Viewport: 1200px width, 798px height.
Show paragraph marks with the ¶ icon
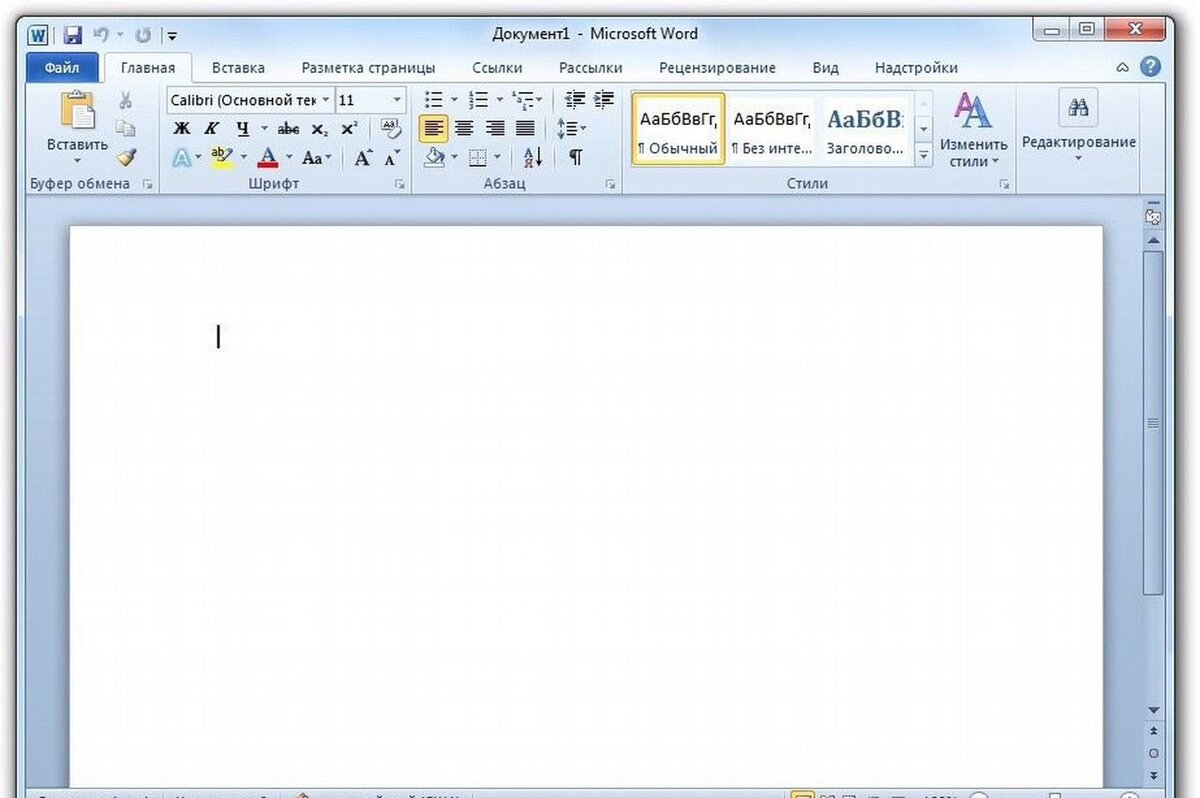576,157
